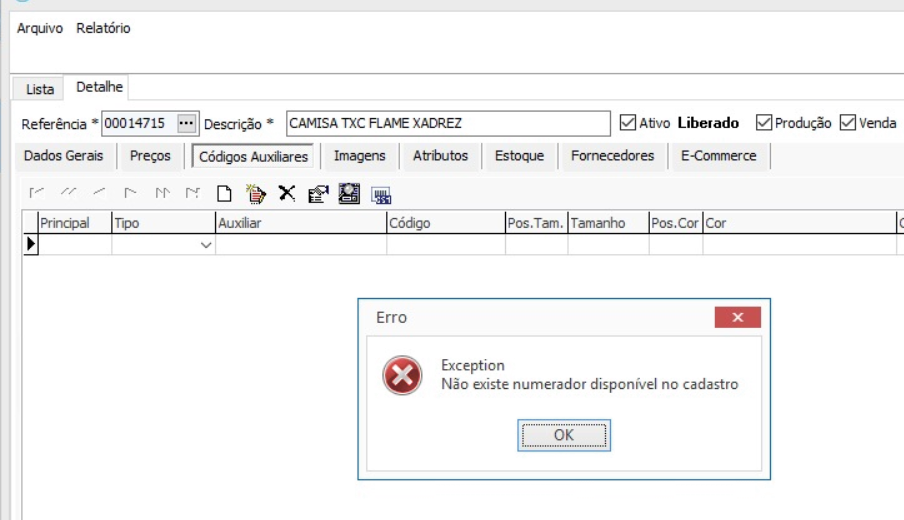Image resolution: width=904 pixels, height=520 pixels.
Task: Close the Erro dialog with red X
Action: 737,317
